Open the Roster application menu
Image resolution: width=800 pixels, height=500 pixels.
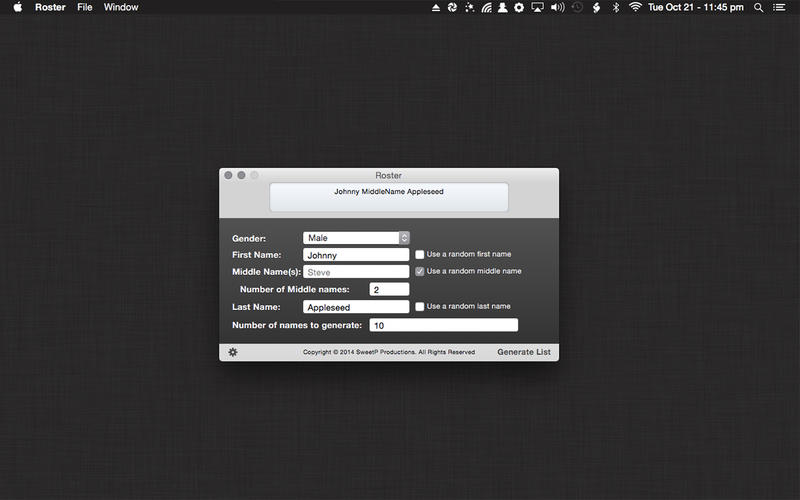coord(50,7)
